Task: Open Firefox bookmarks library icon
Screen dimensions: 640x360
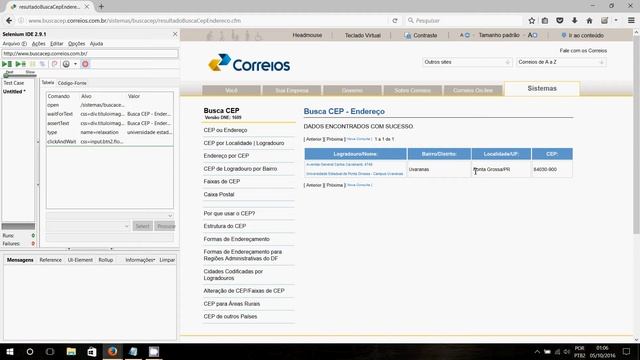Action: coord(545,20)
